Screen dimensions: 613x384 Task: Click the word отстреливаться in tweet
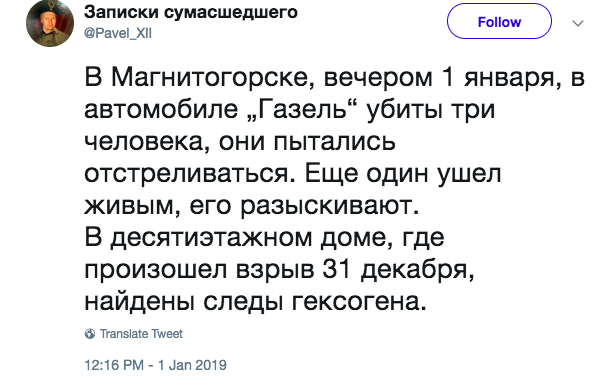click(x=190, y=174)
